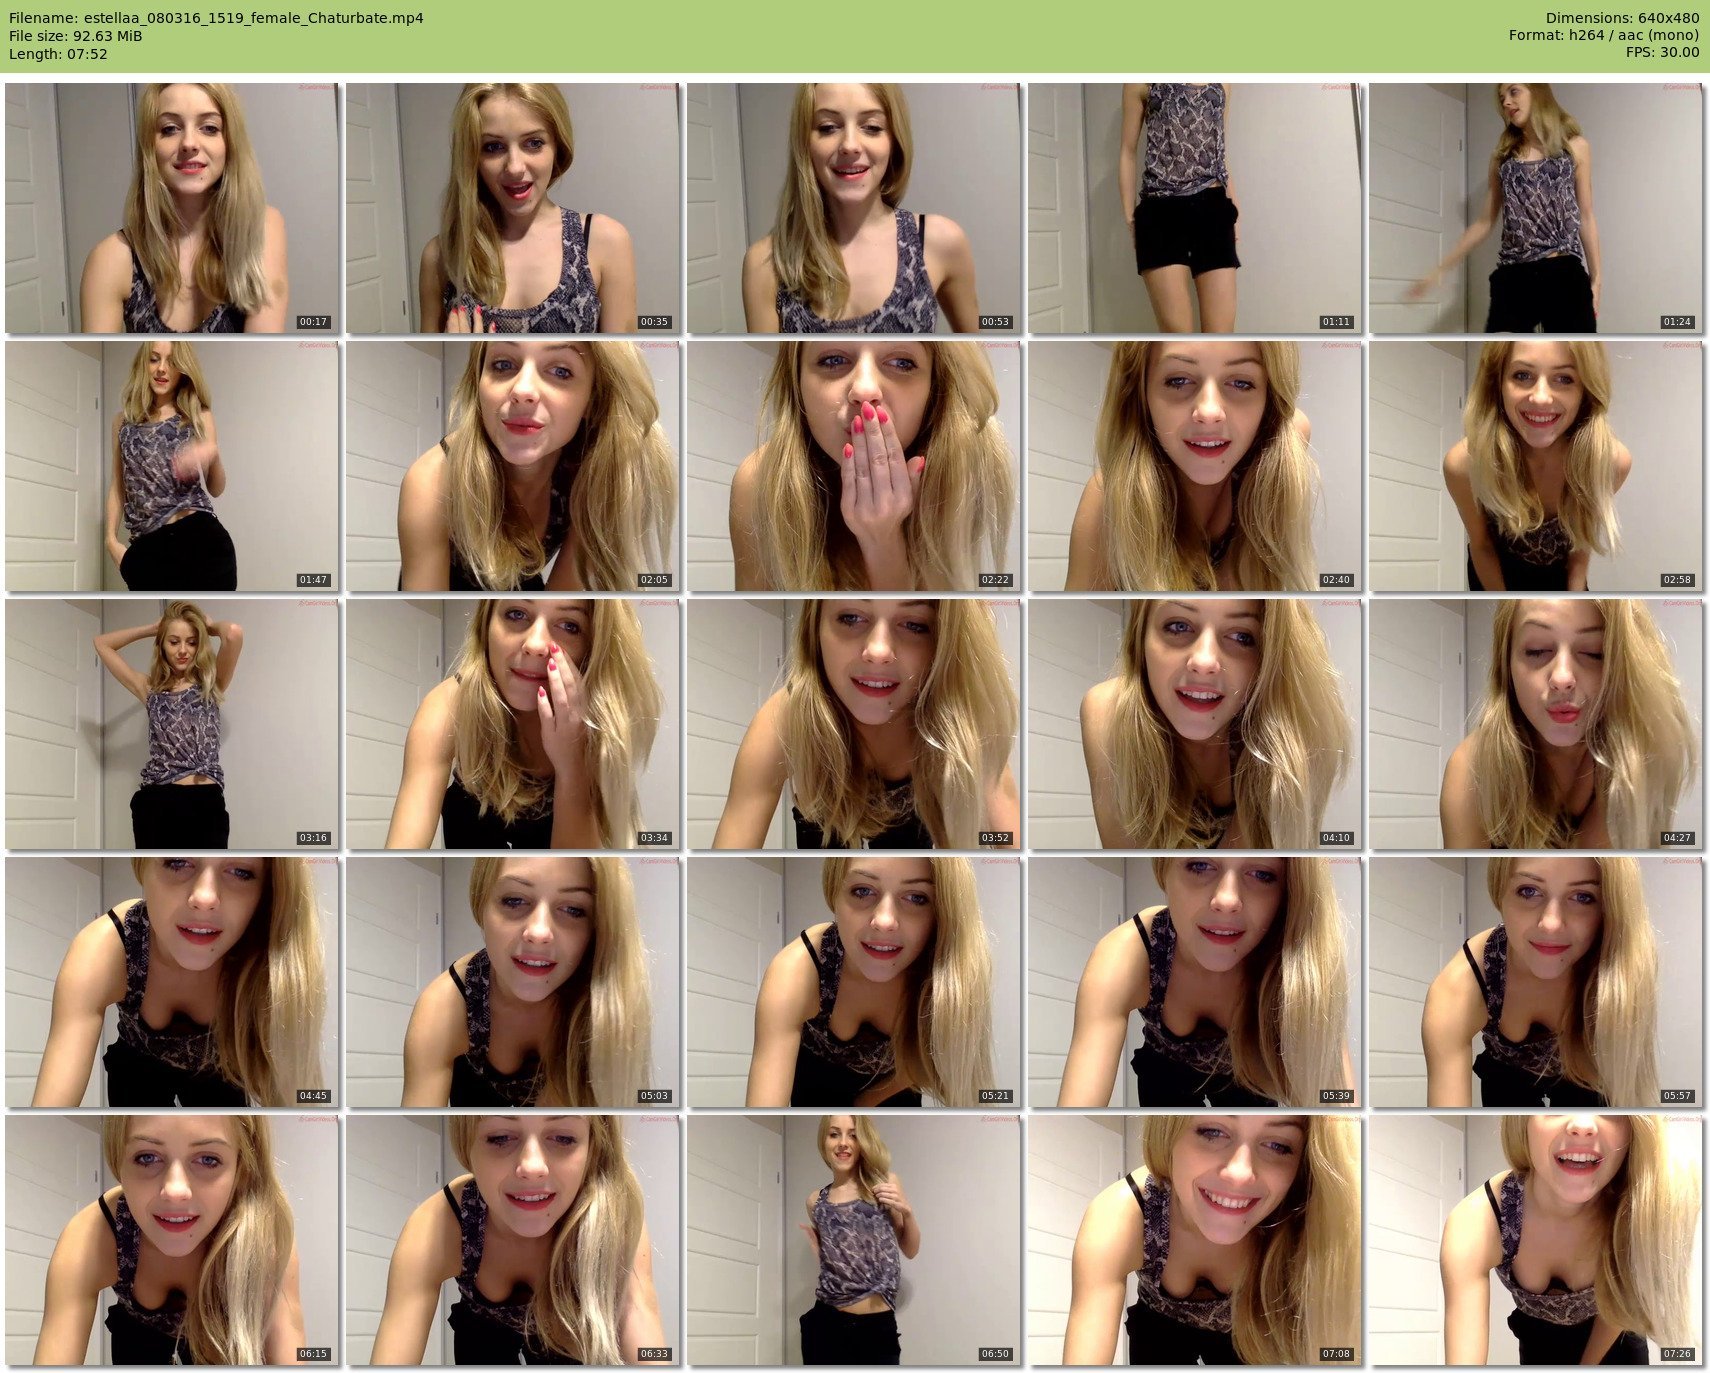Screen dimensions: 1710x1373
Task: Select the frame stamped 00:35
Action: 513,208
